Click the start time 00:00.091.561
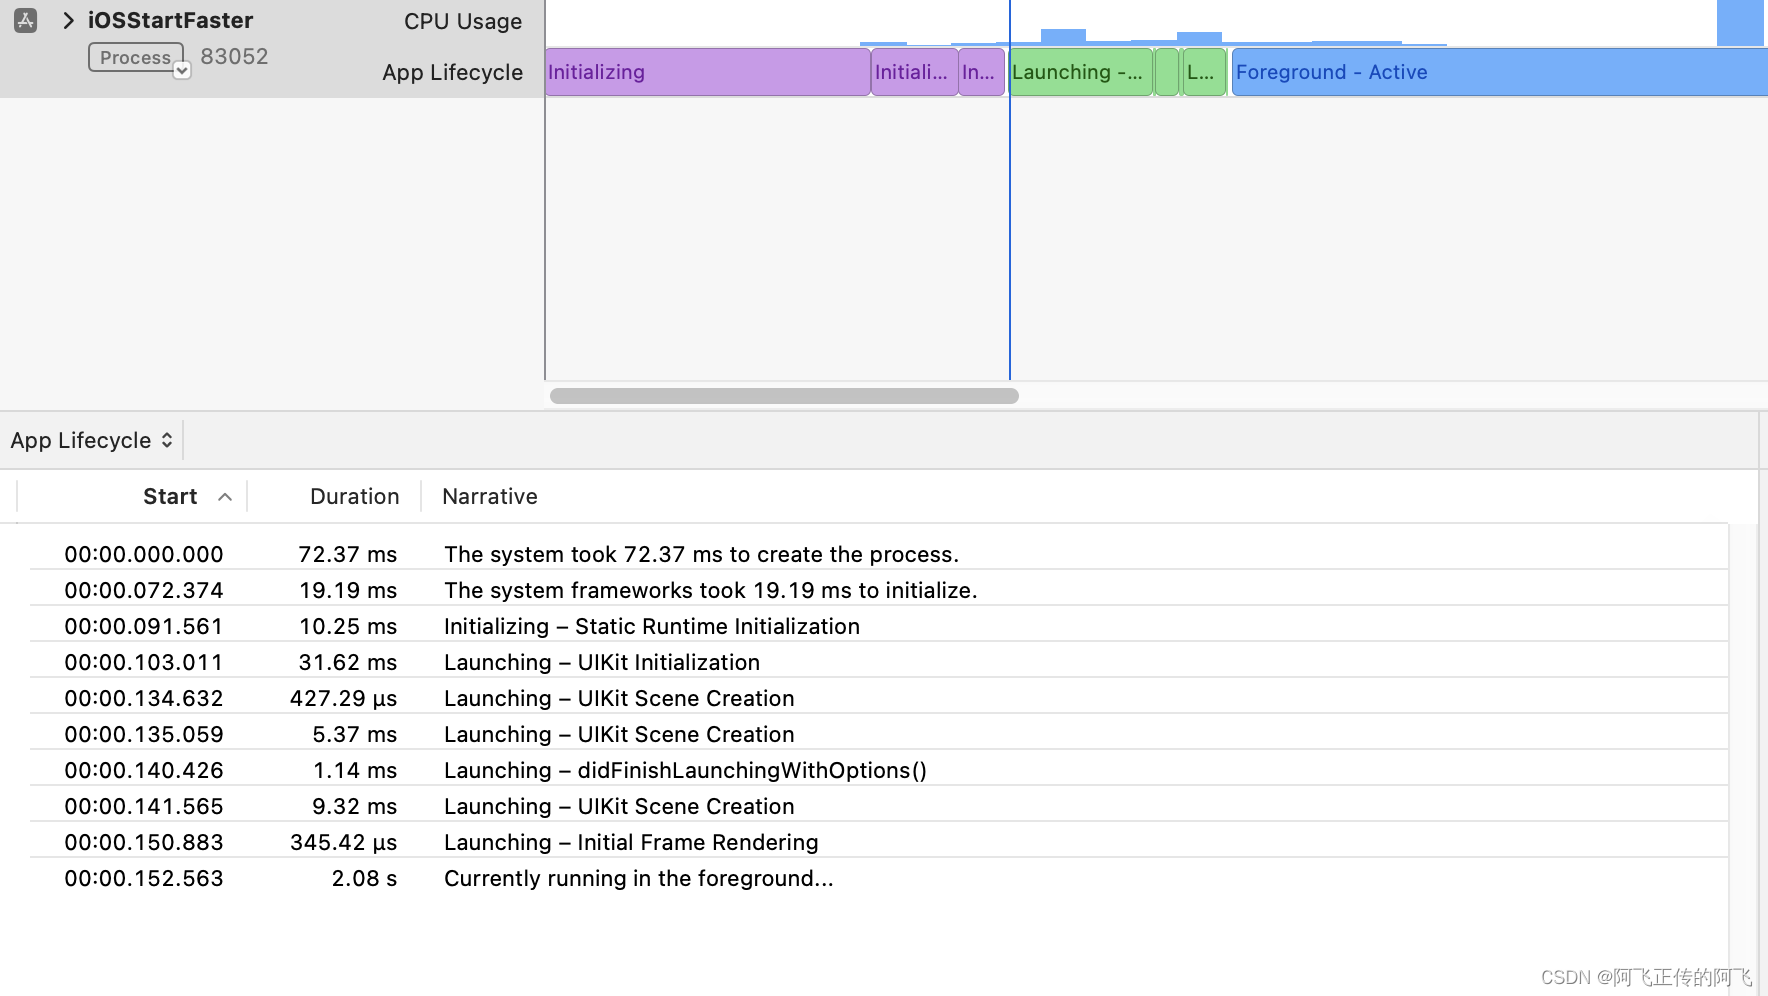The width and height of the screenshot is (1768, 996). 144,626
